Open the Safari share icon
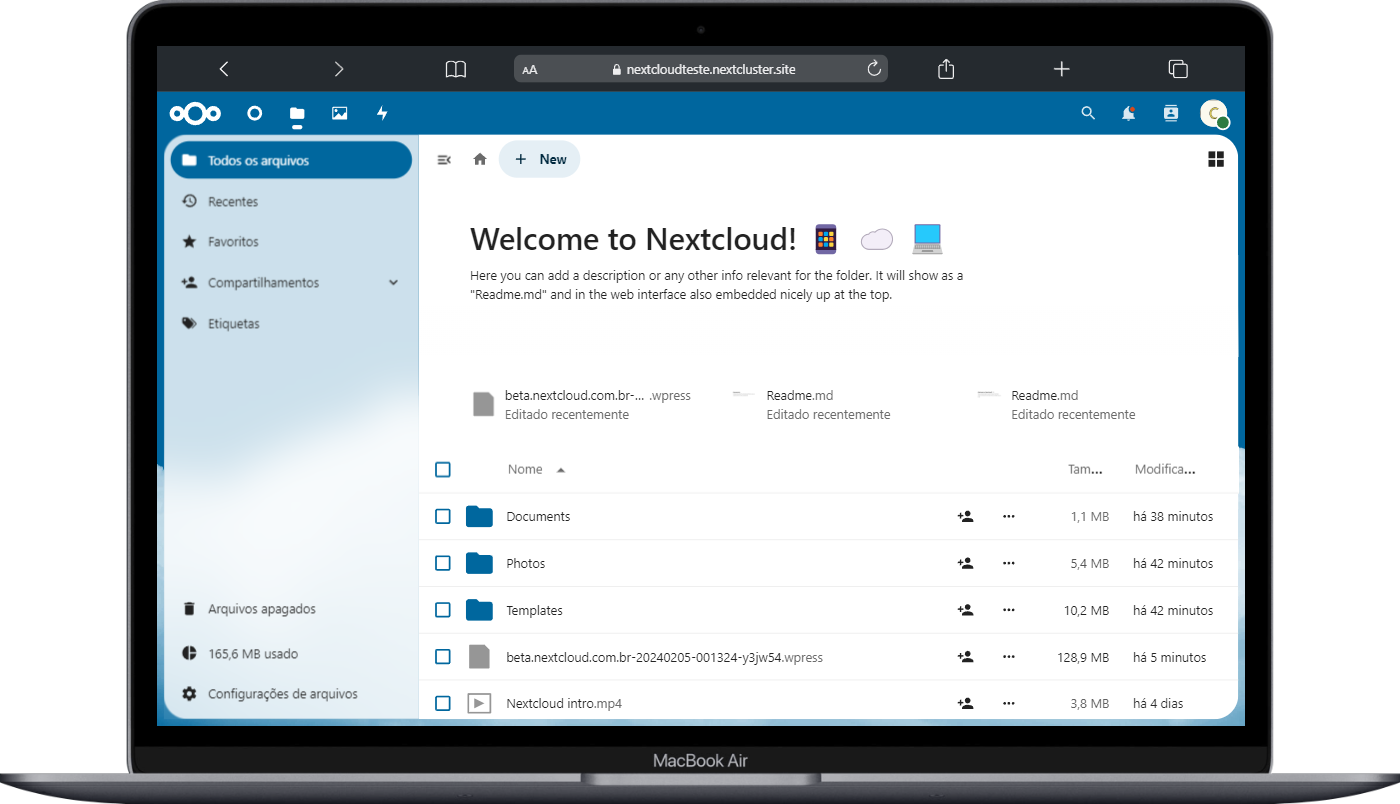This screenshot has height=804, width=1400. click(946, 68)
